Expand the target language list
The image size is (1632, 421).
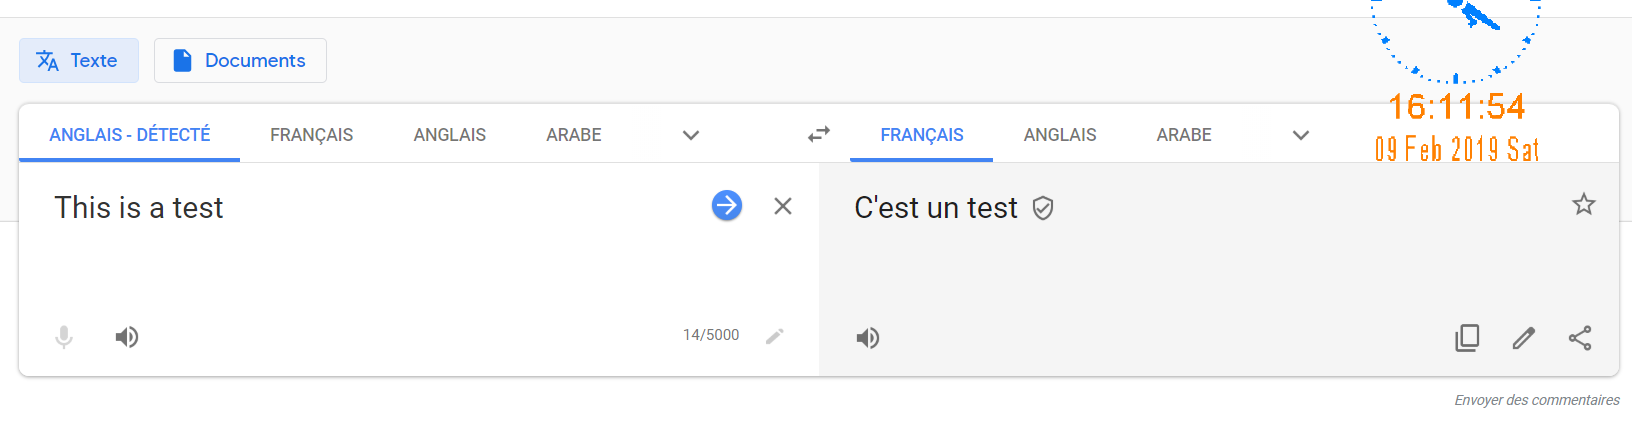tap(1301, 135)
